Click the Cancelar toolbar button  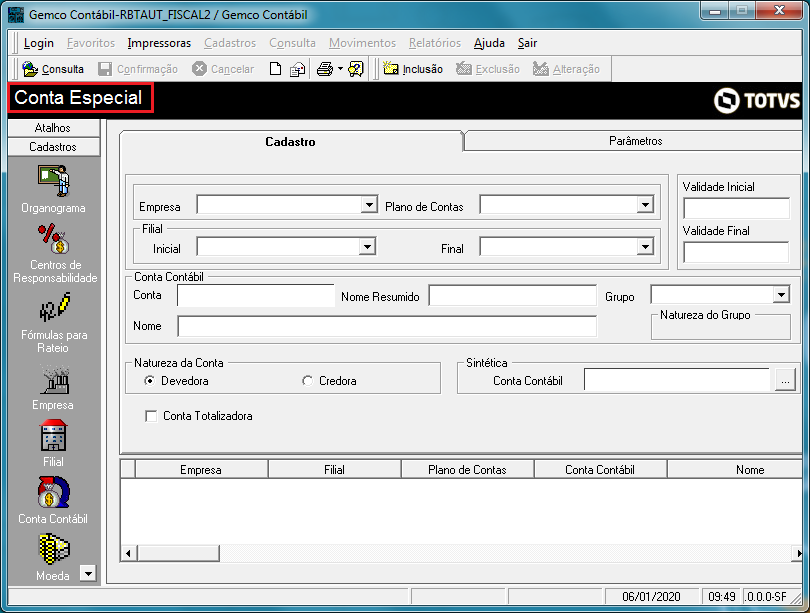pyautogui.click(x=223, y=69)
